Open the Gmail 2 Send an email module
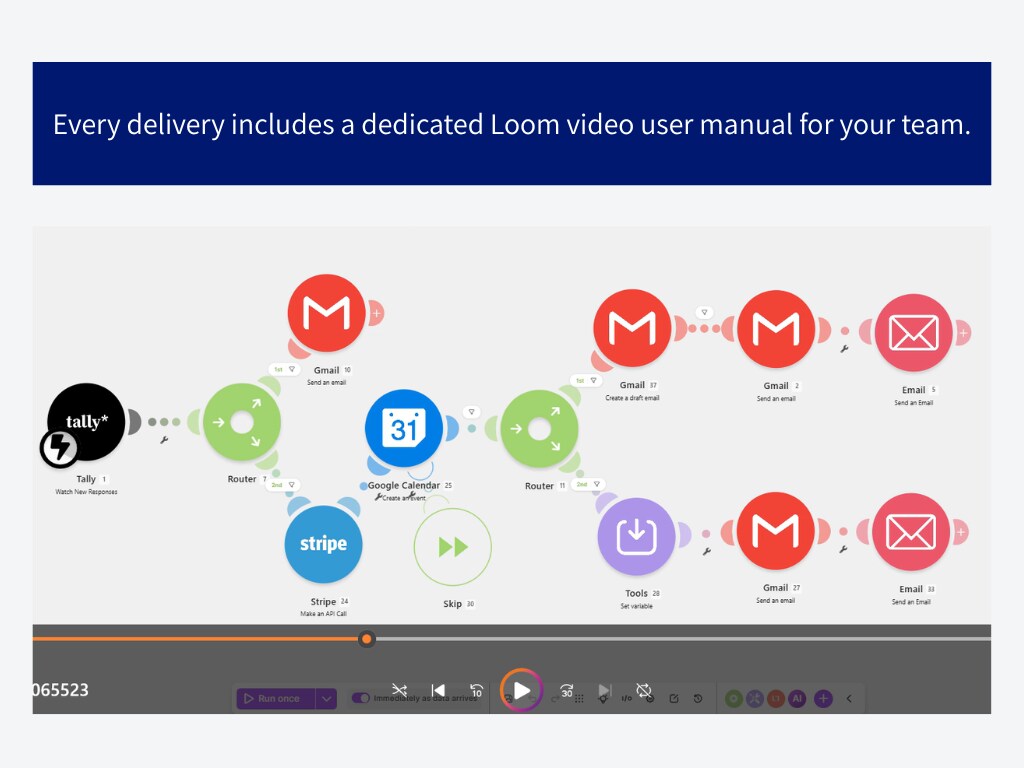Screen dimensions: 1024x768 coord(776,328)
